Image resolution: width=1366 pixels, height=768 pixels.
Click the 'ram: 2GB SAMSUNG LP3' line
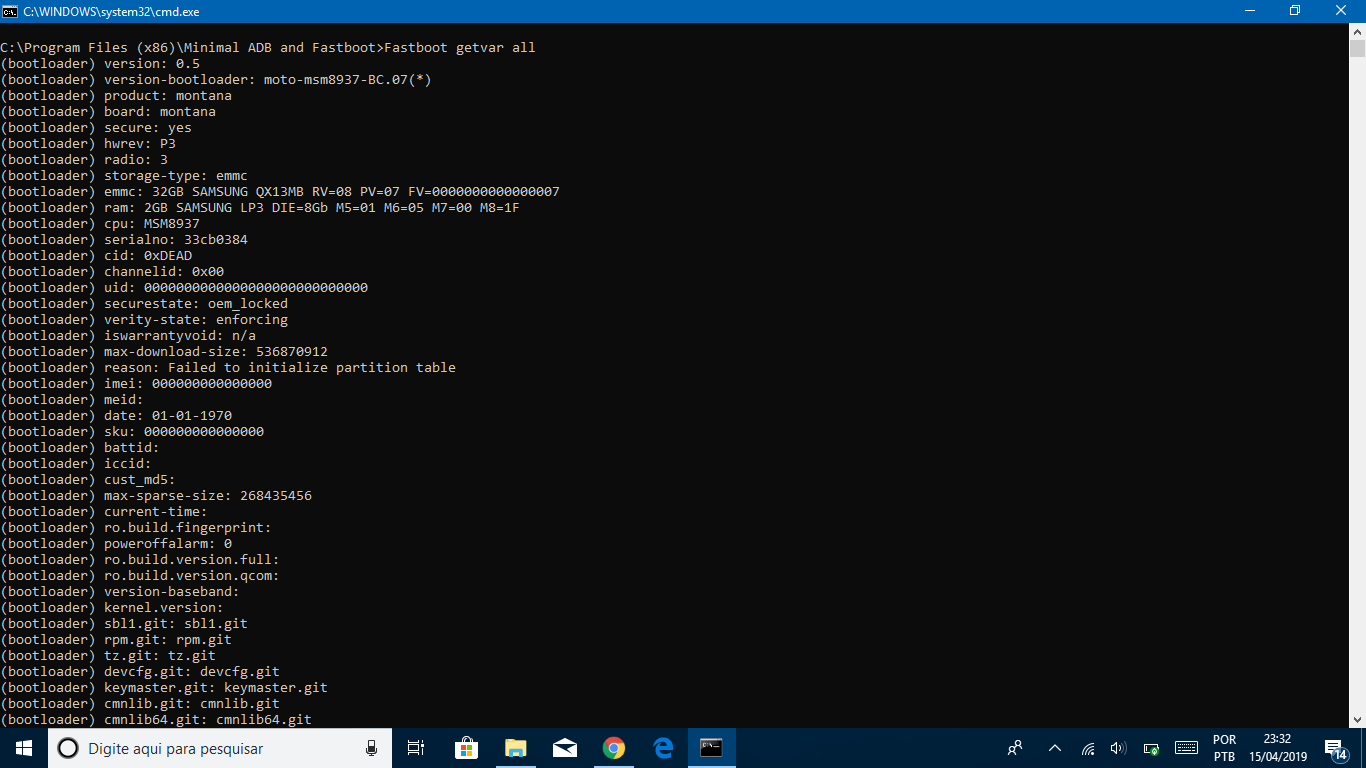[x=260, y=208]
